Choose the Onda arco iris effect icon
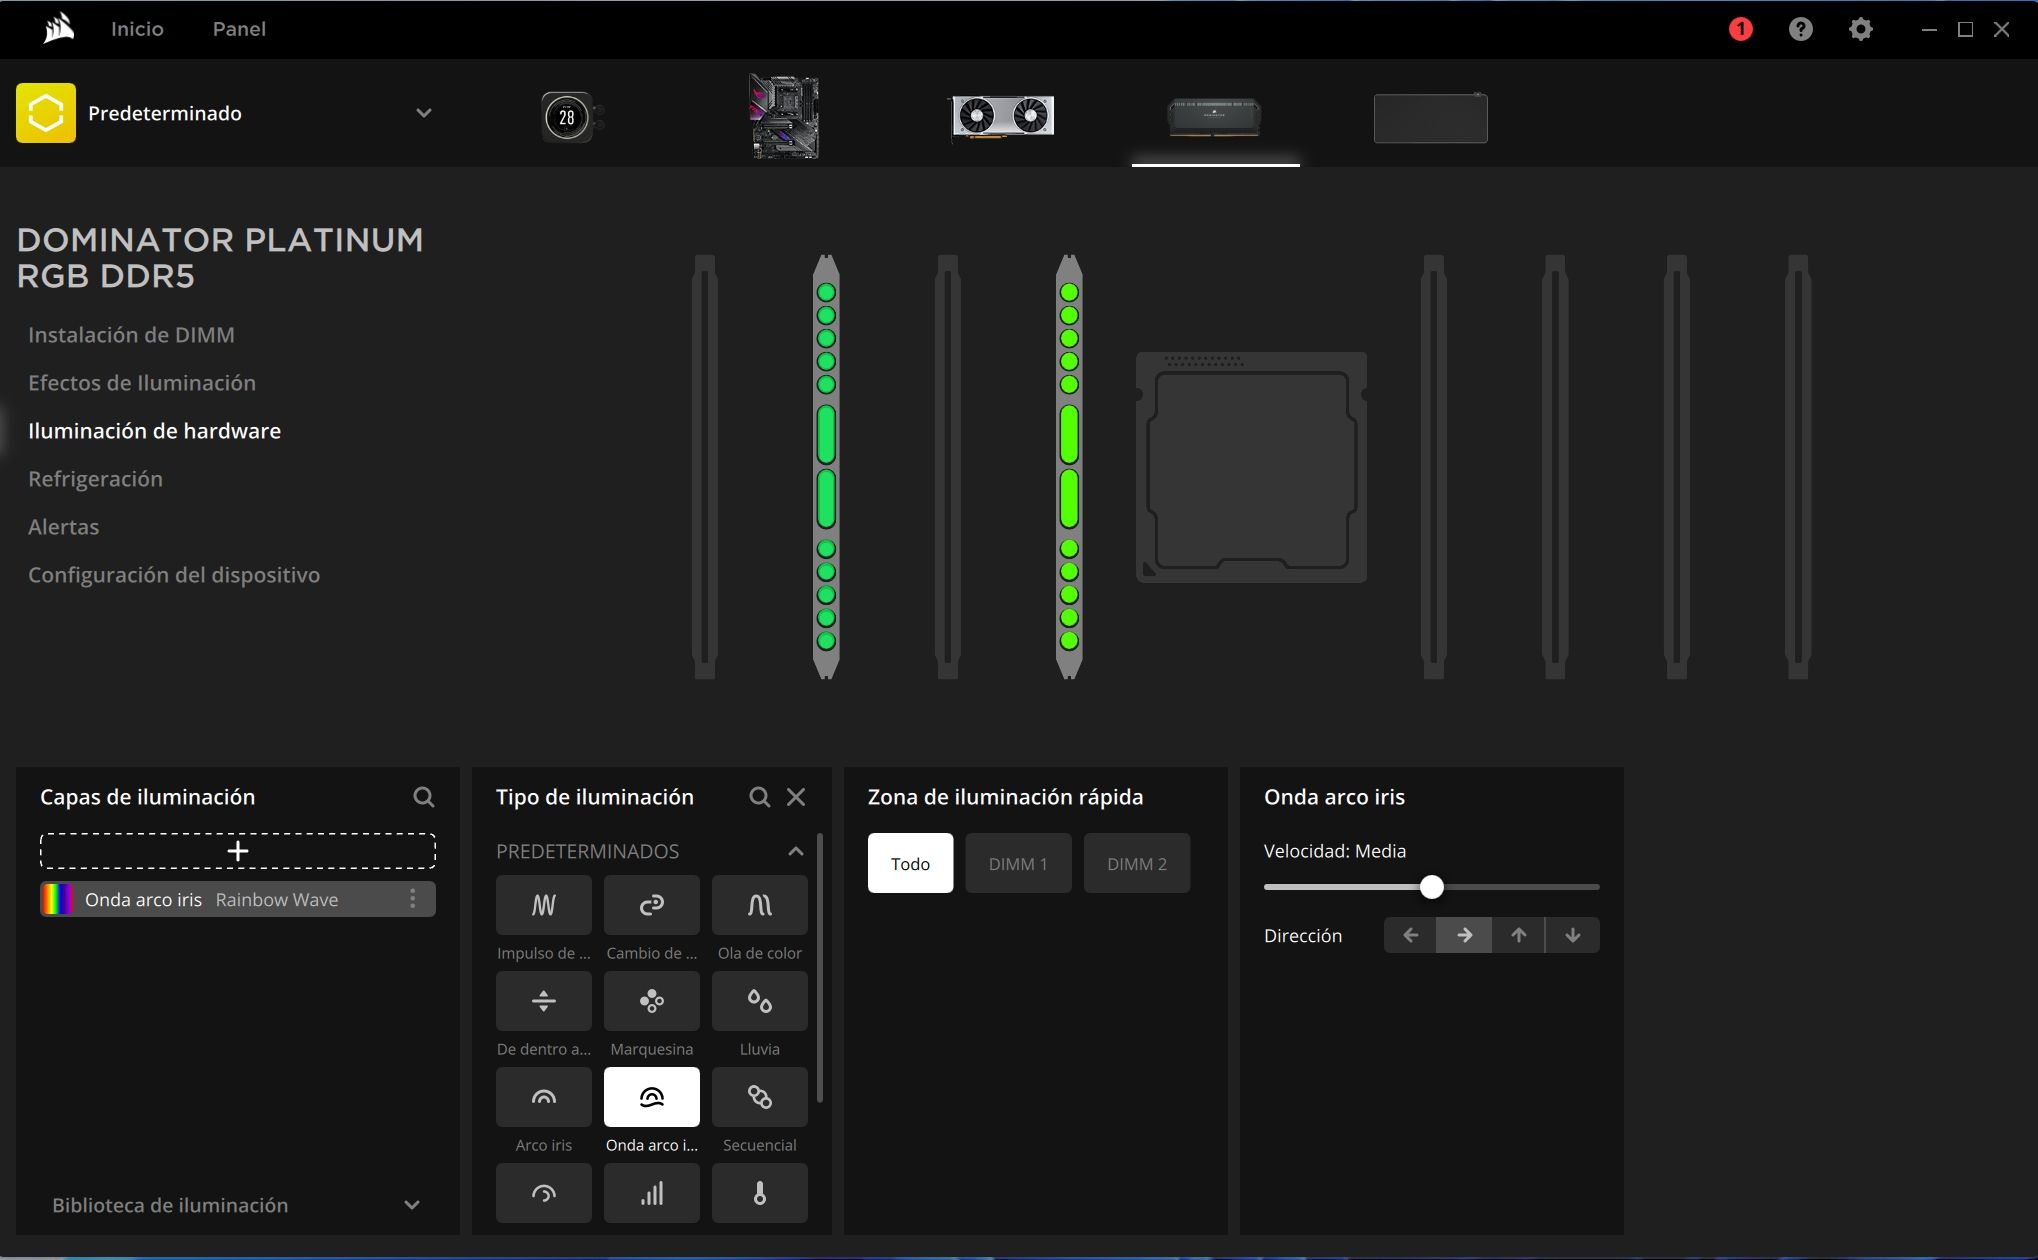The width and height of the screenshot is (2038, 1260). [x=652, y=1097]
